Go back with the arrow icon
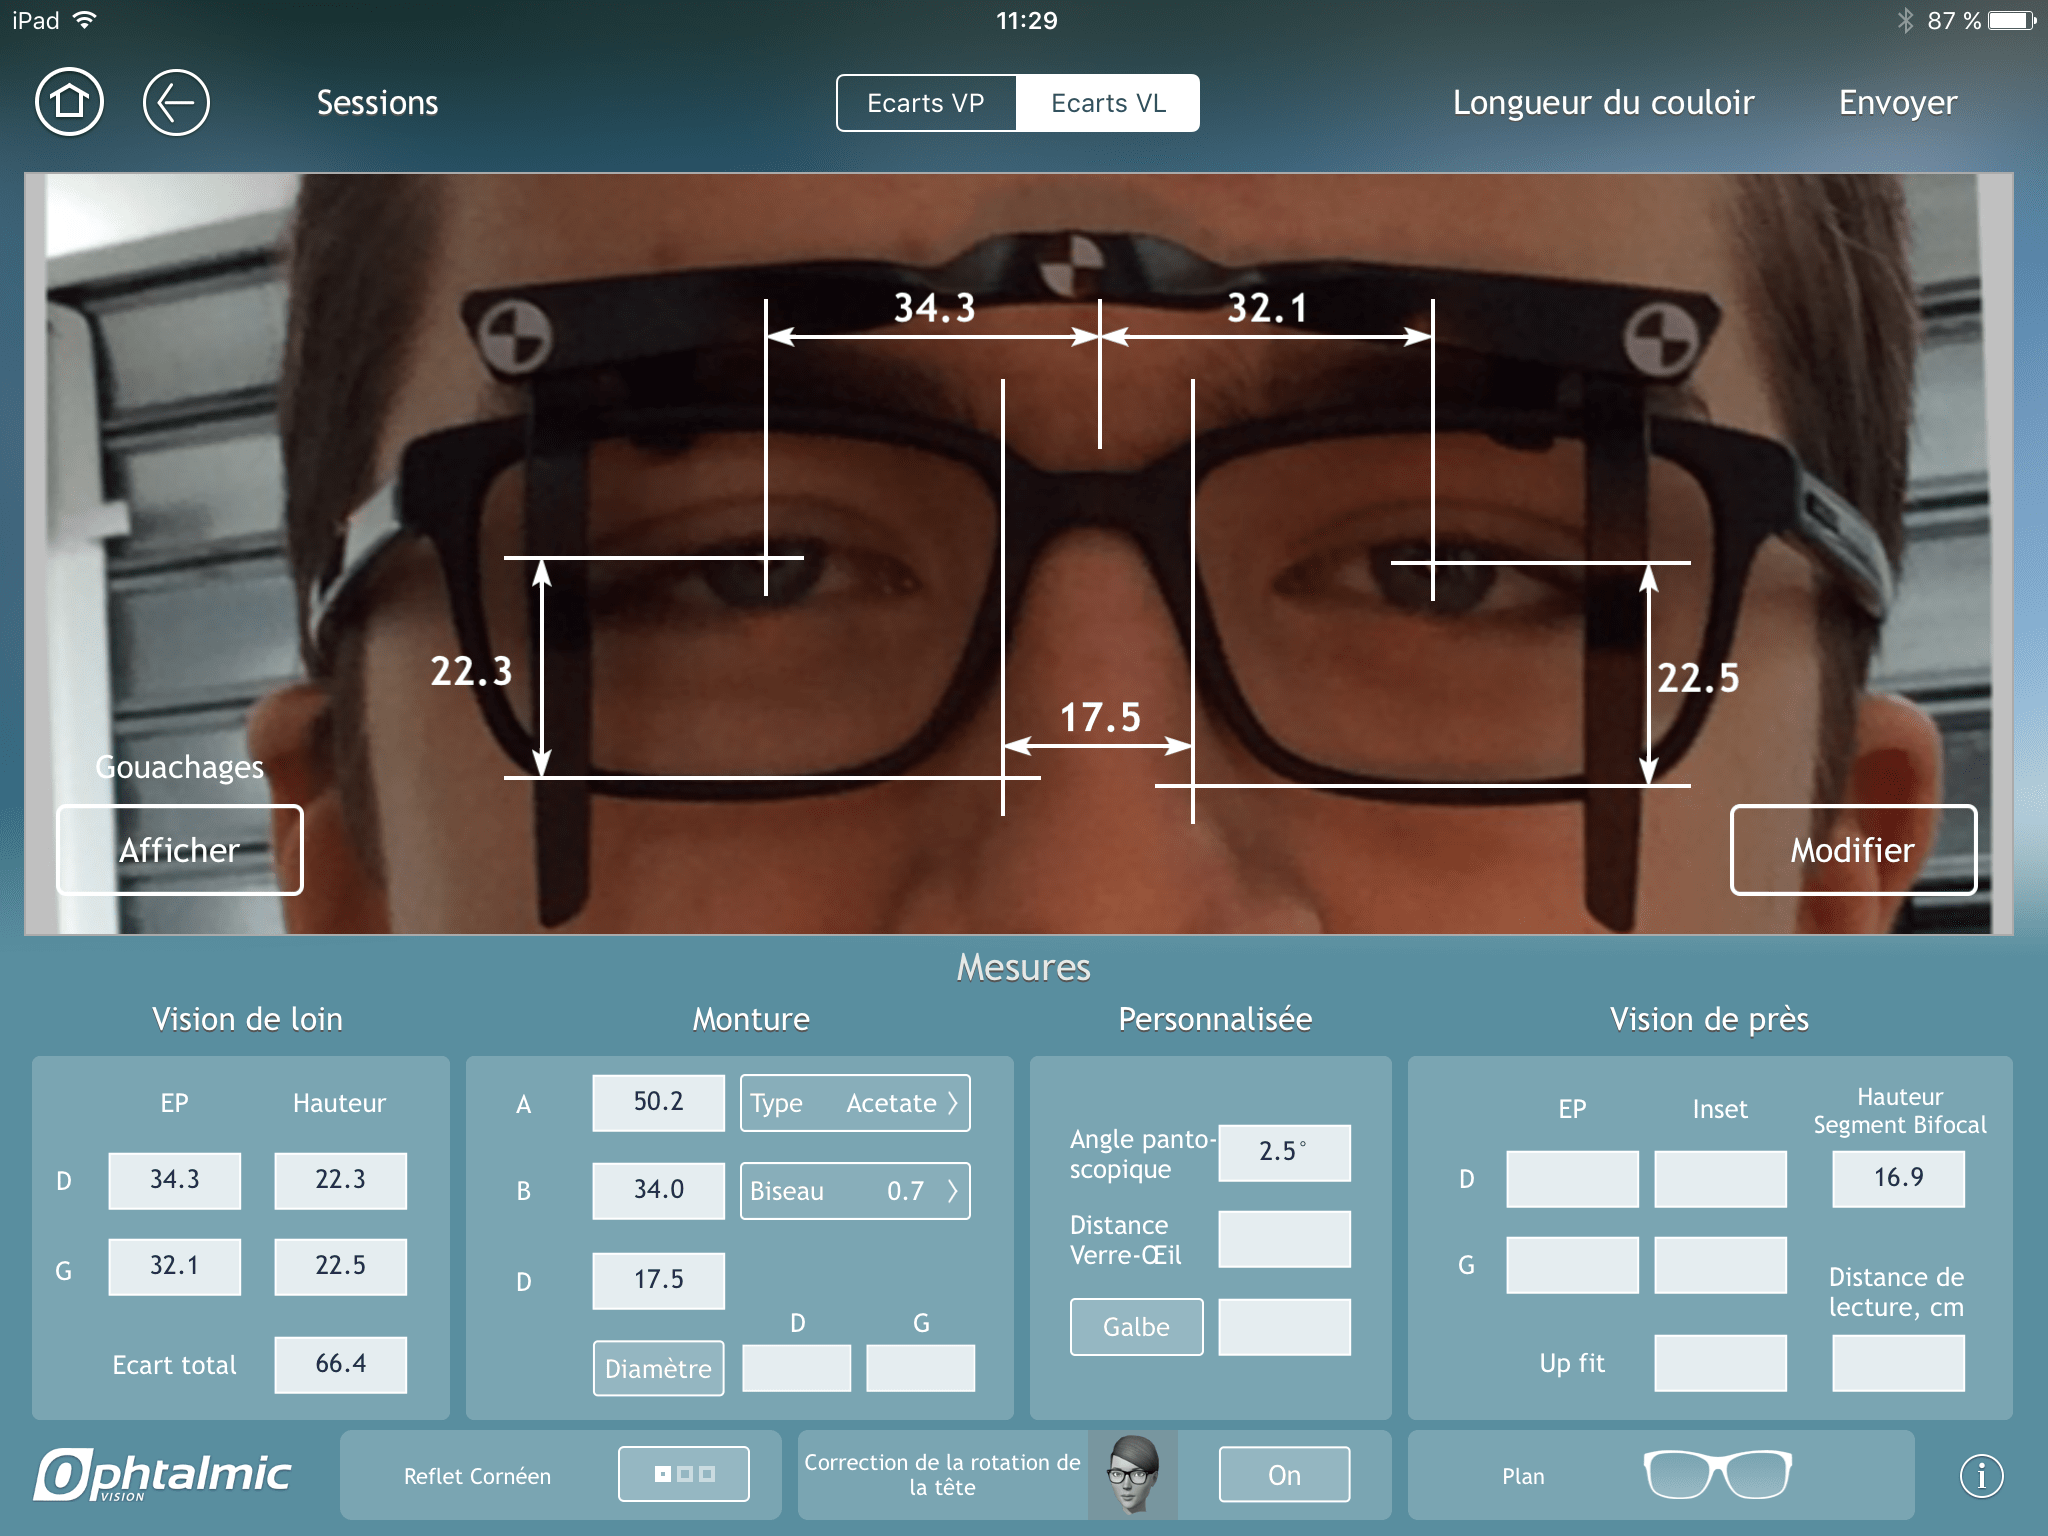 coord(176,102)
